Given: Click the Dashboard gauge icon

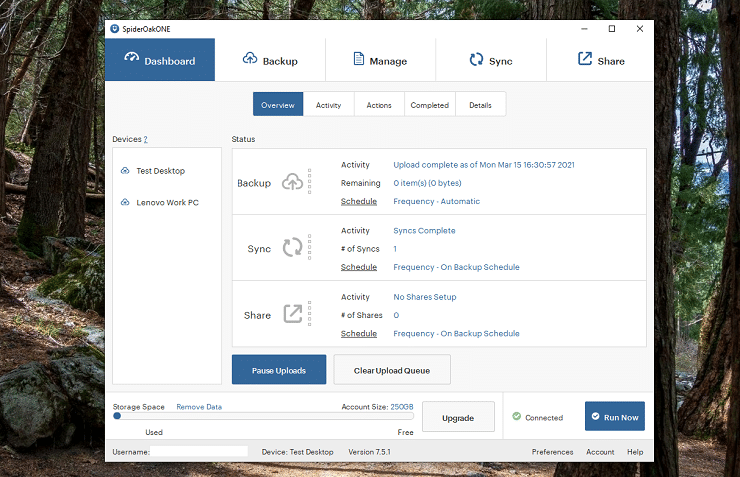Looking at the screenshot, I should 132,58.
